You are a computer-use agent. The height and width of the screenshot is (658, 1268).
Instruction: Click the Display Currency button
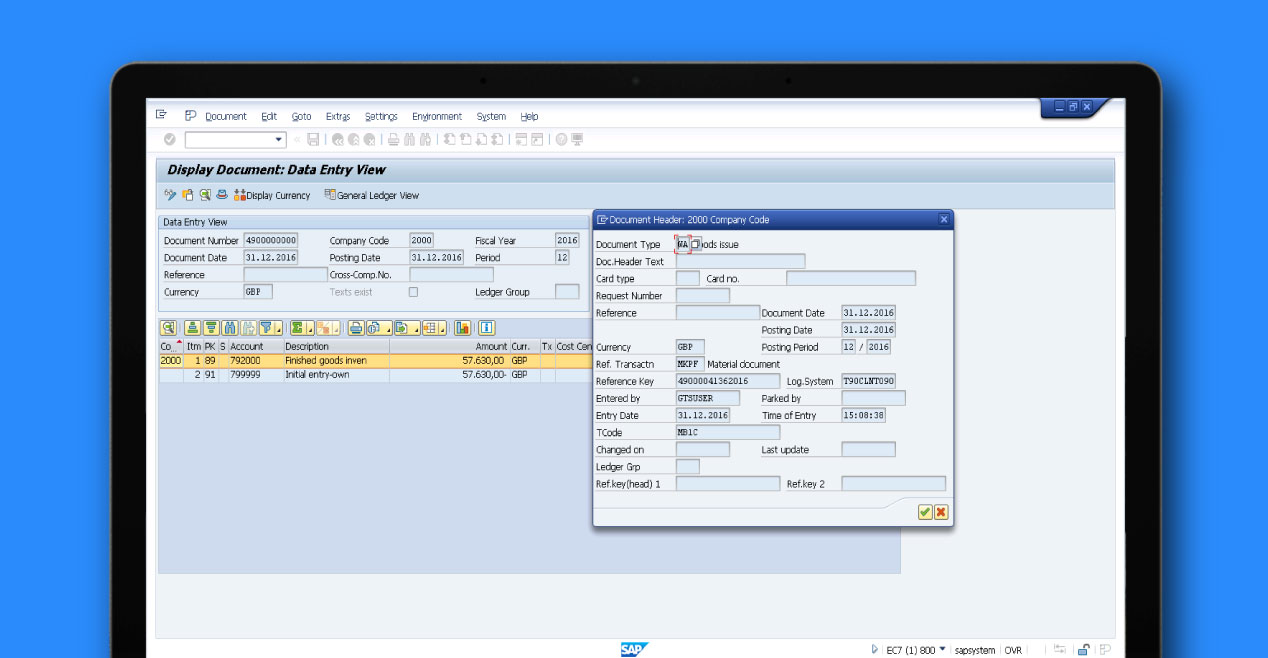(272, 195)
